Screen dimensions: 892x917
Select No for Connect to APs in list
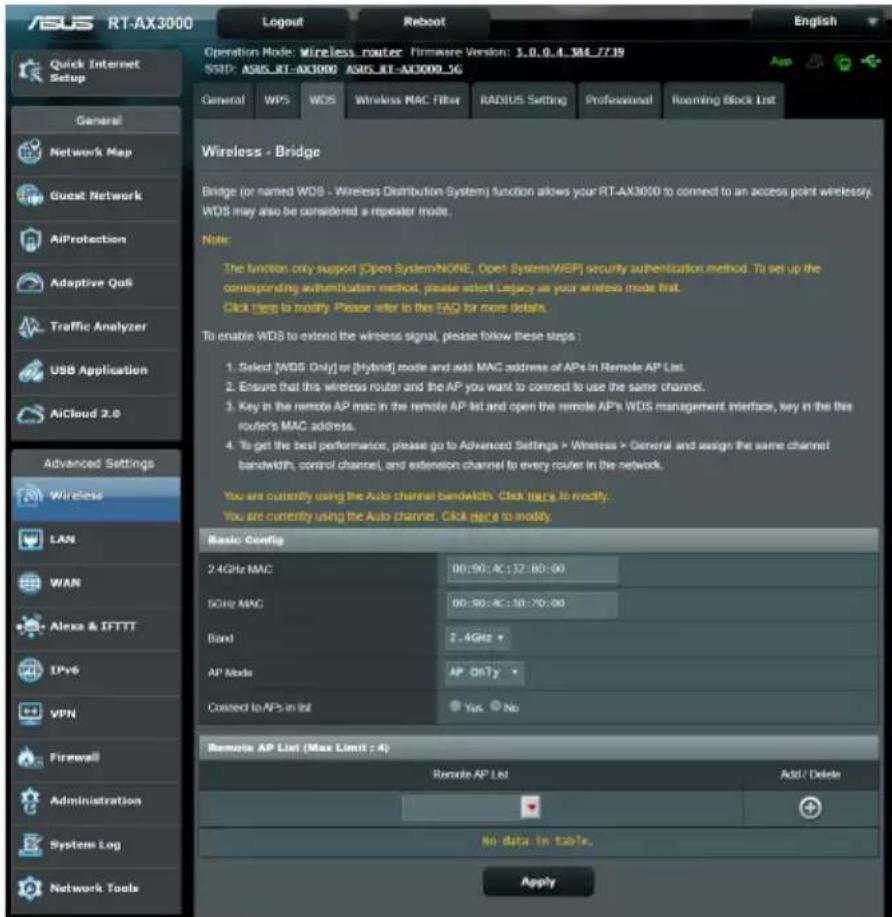point(495,706)
